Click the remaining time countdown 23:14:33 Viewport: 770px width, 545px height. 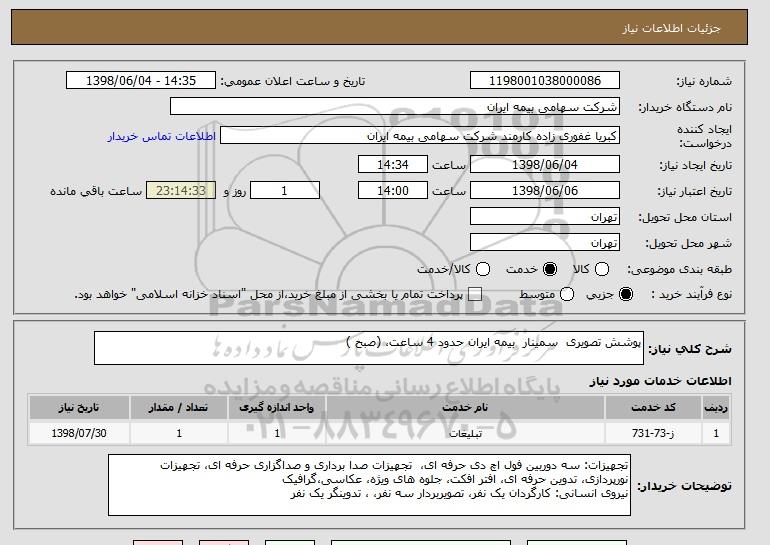coord(181,191)
